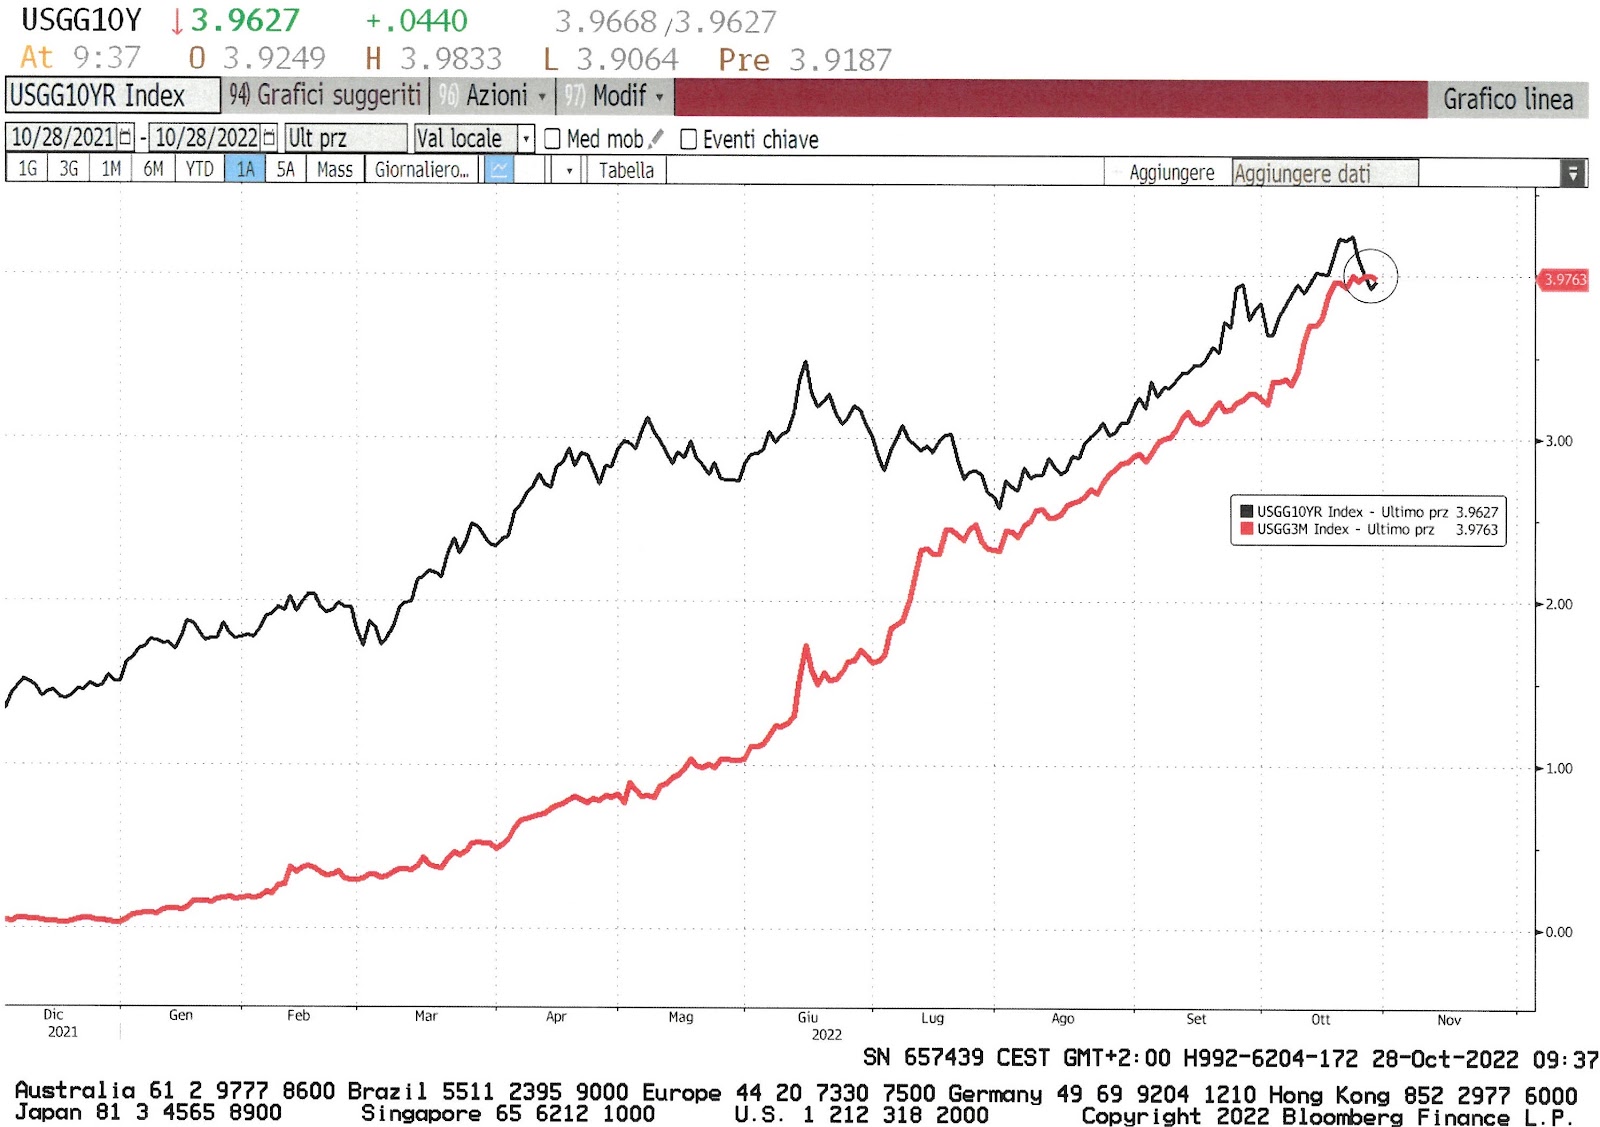
Task: Open the end date calendar picker icon
Action: 268,138
